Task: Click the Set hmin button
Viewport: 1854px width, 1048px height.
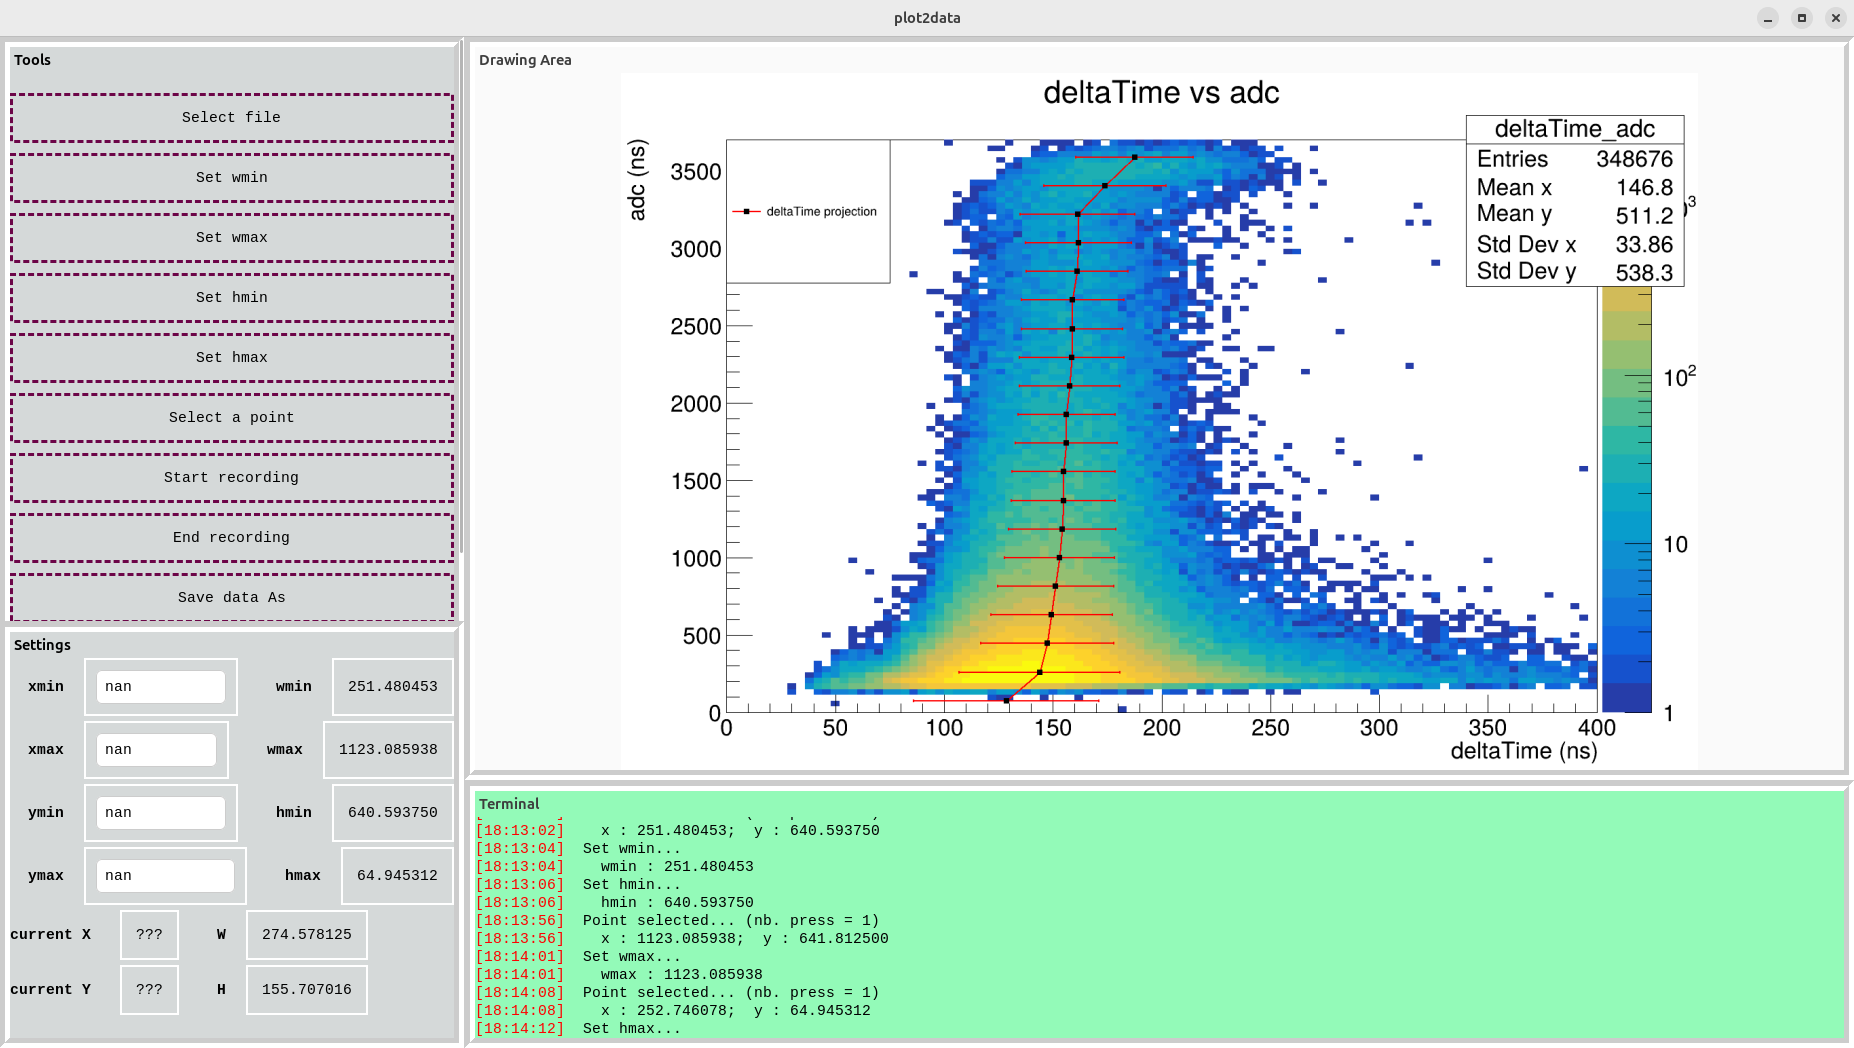Action: (232, 298)
